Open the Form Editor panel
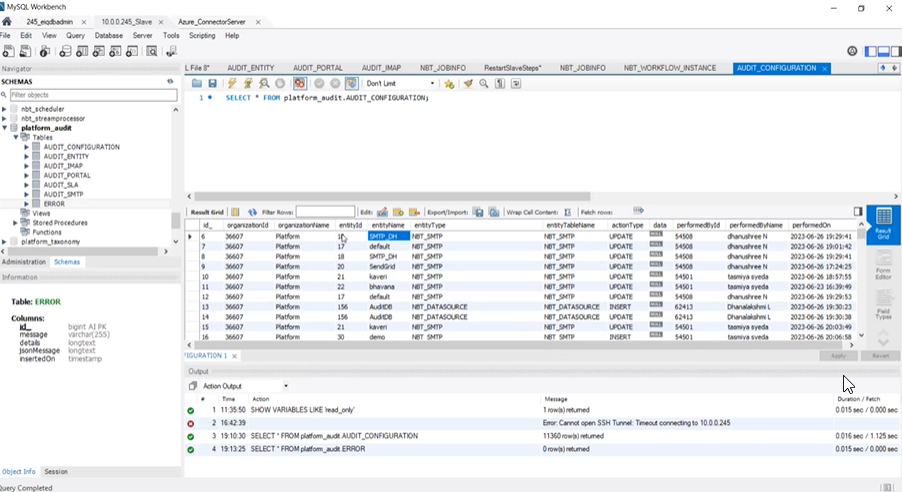 883,265
